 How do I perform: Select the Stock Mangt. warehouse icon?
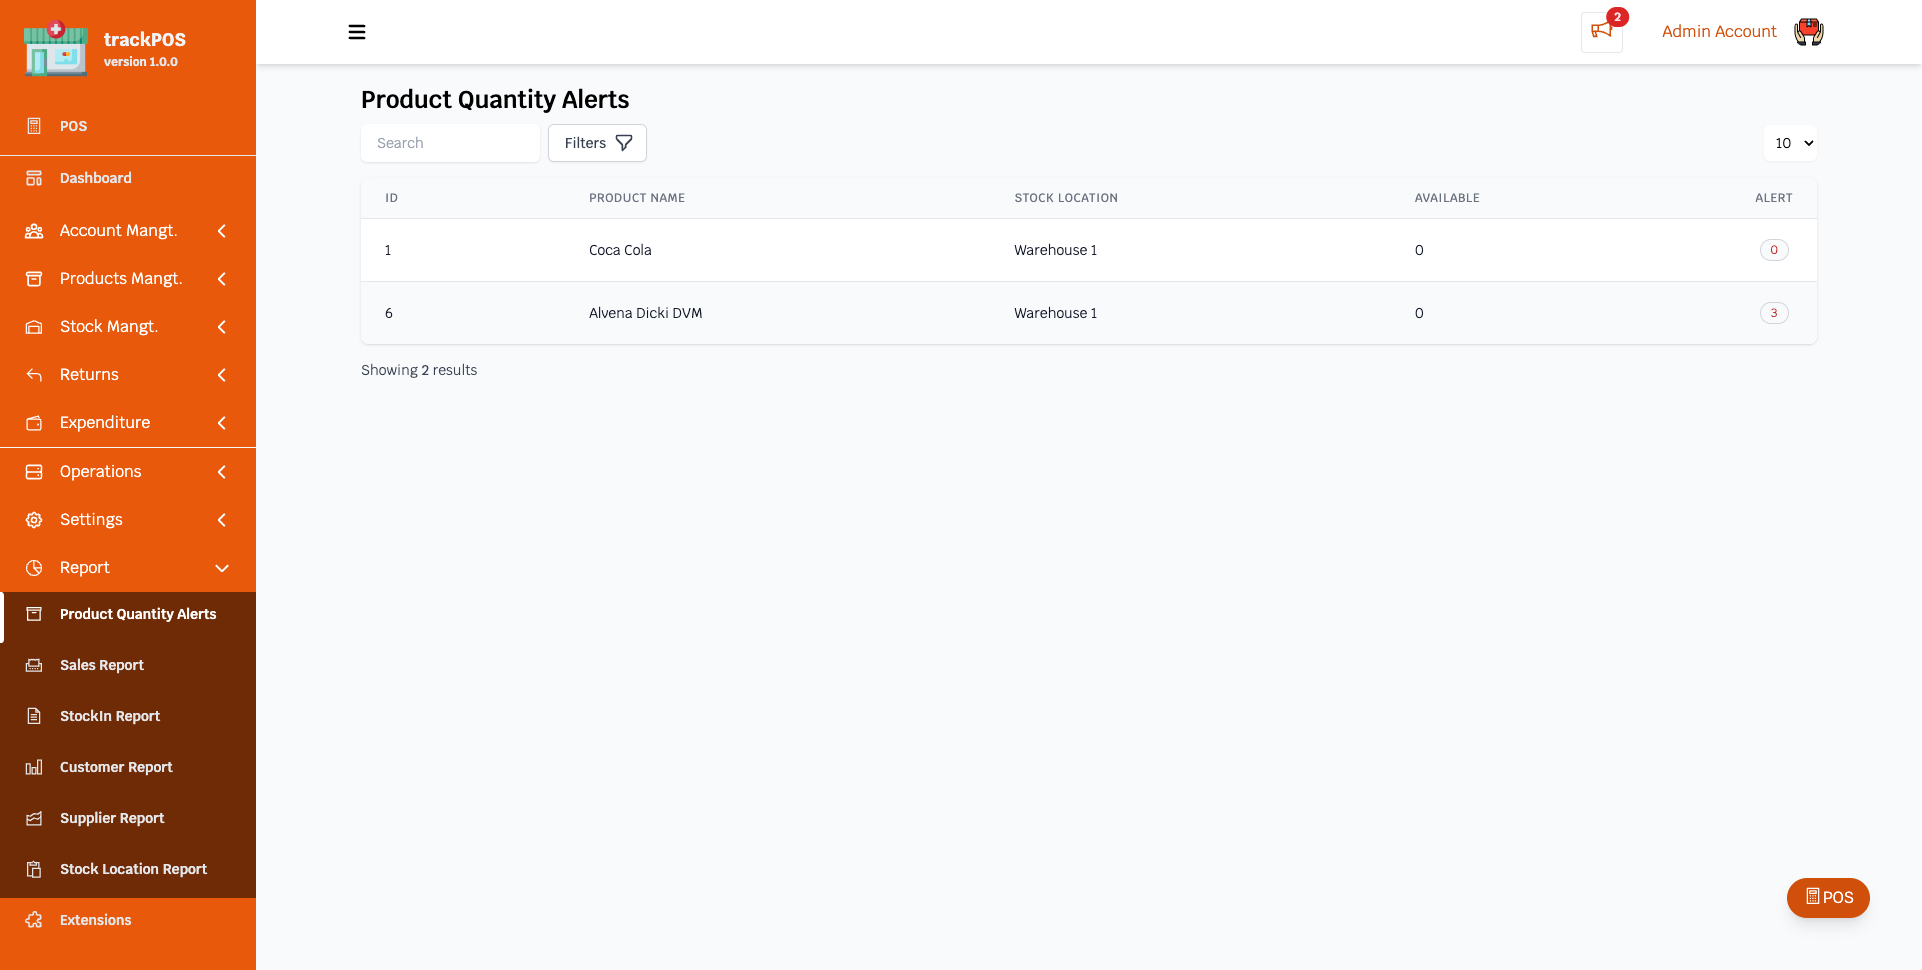33,326
